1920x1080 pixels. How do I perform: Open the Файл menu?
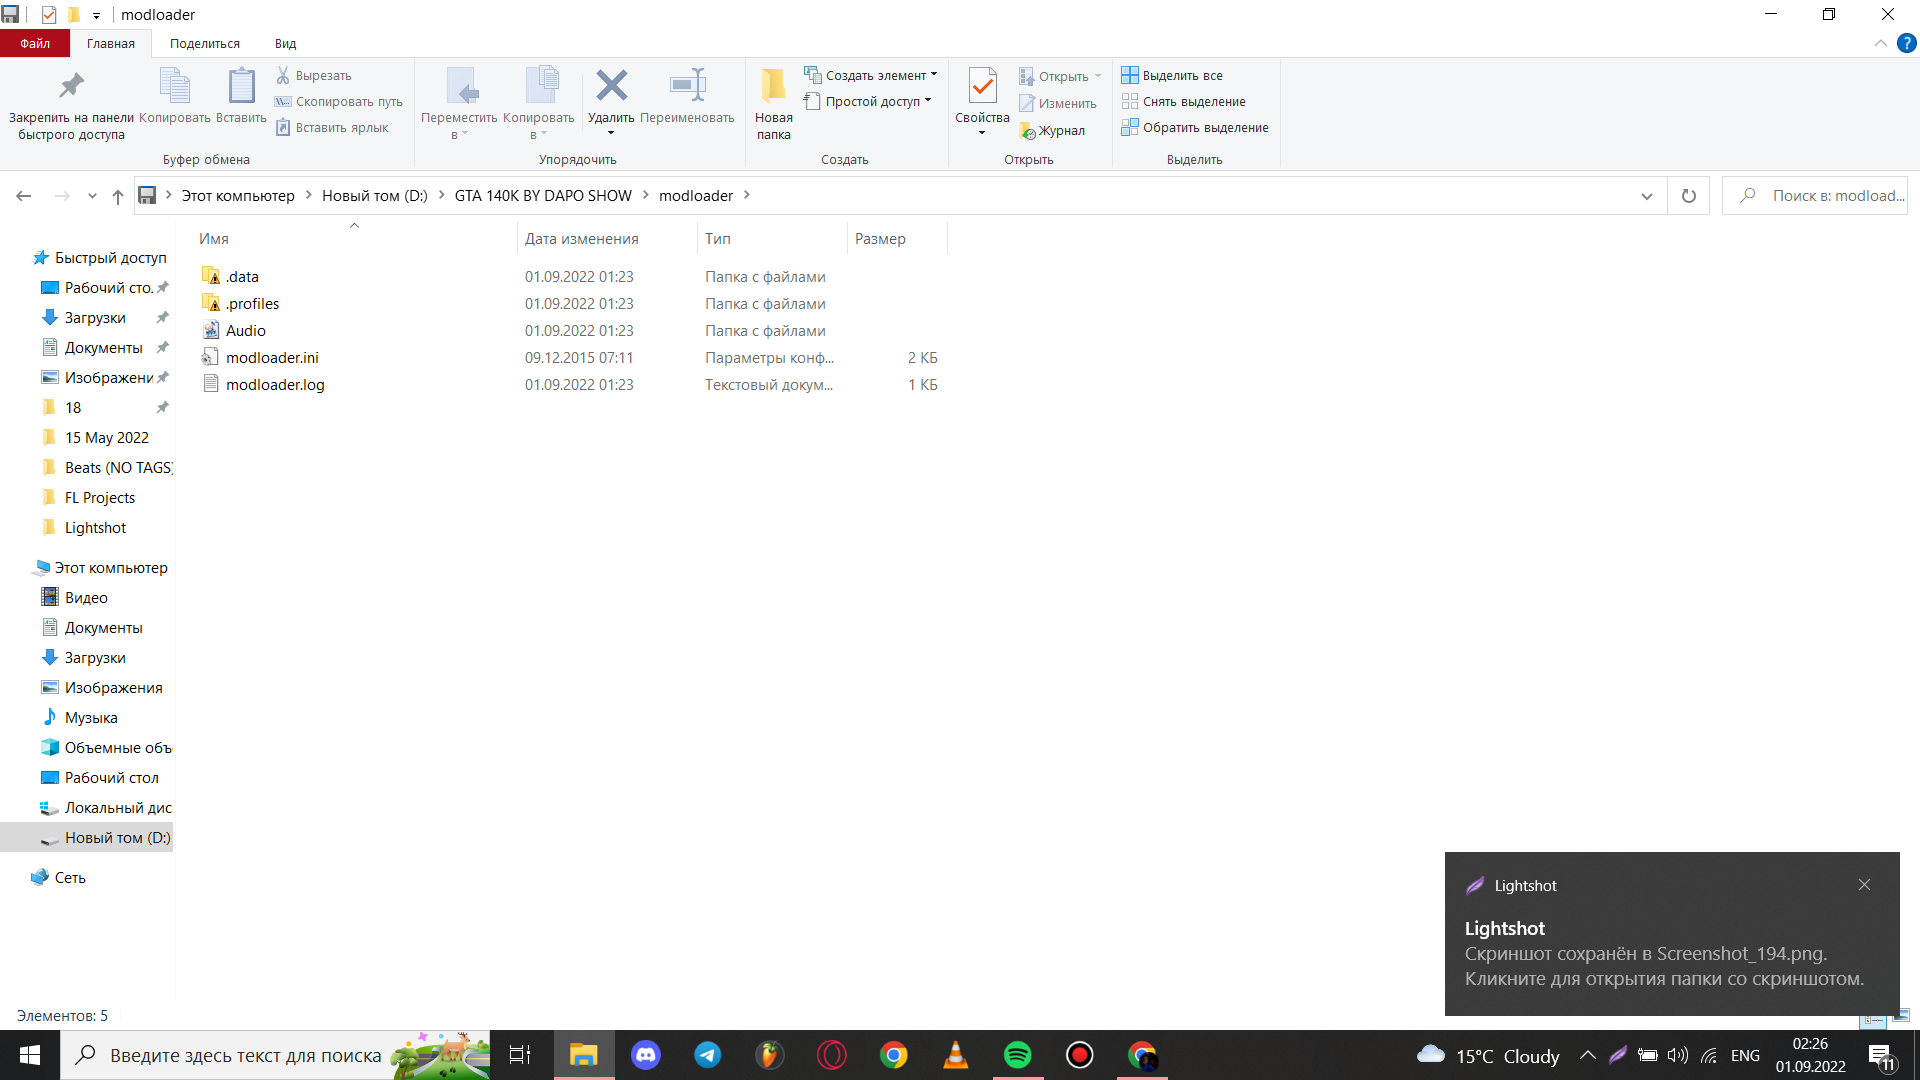tap(35, 43)
